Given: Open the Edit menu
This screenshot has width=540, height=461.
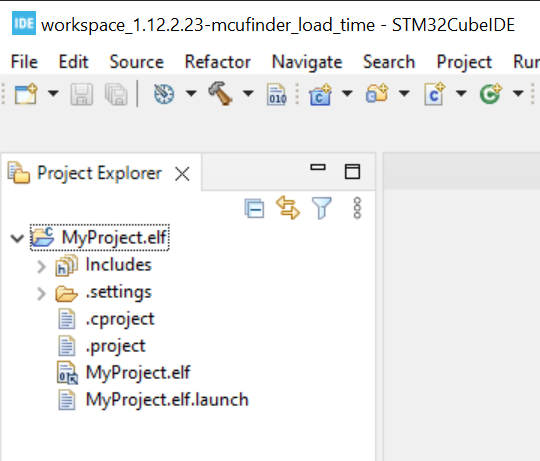Looking at the screenshot, I should coord(73,62).
